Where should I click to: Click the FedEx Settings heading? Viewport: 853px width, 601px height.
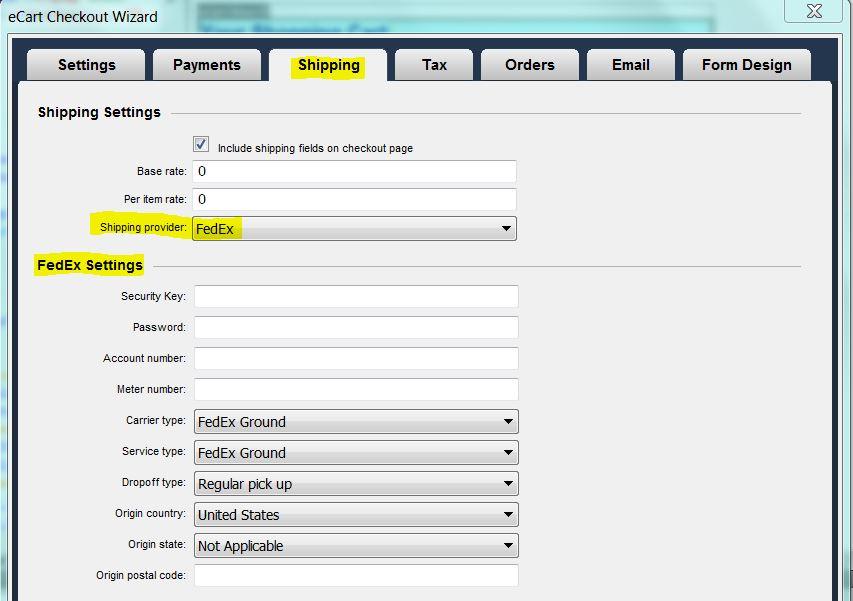(x=90, y=265)
